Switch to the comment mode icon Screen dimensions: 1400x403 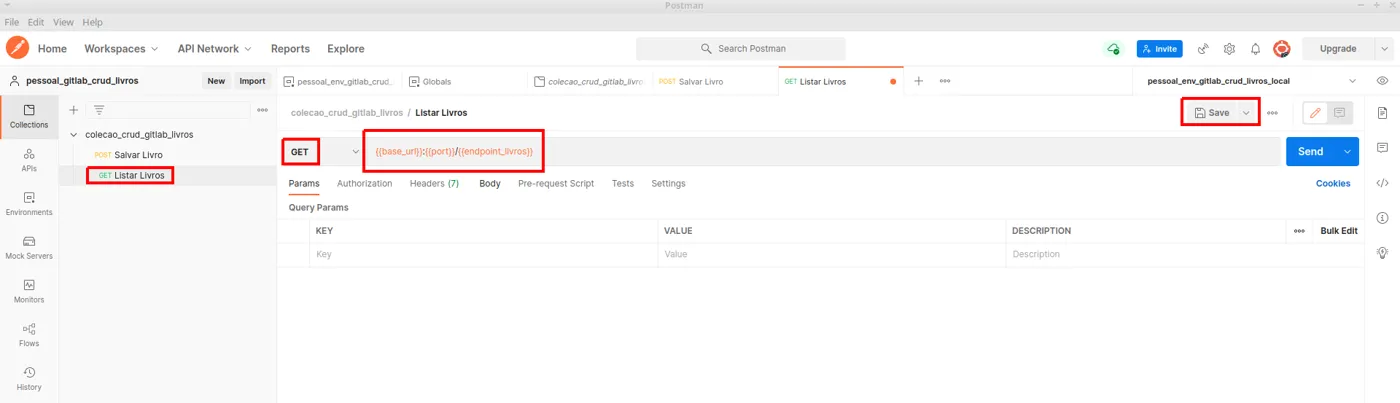1340,113
